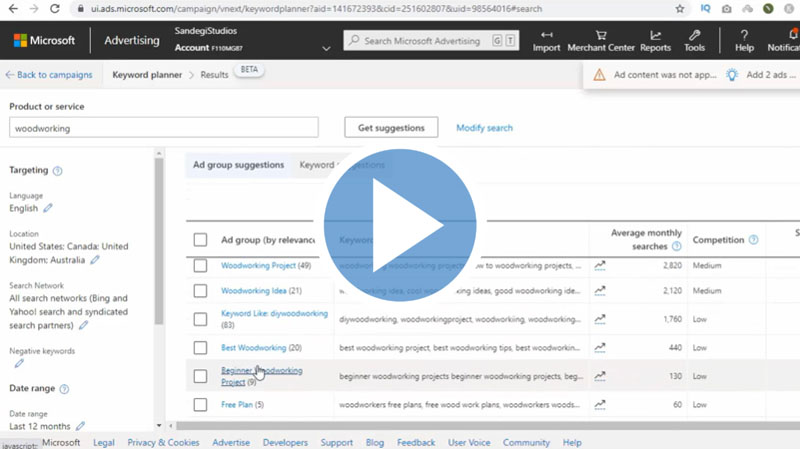
Task: Edit Negative keywords pencil
Action: 19,364
